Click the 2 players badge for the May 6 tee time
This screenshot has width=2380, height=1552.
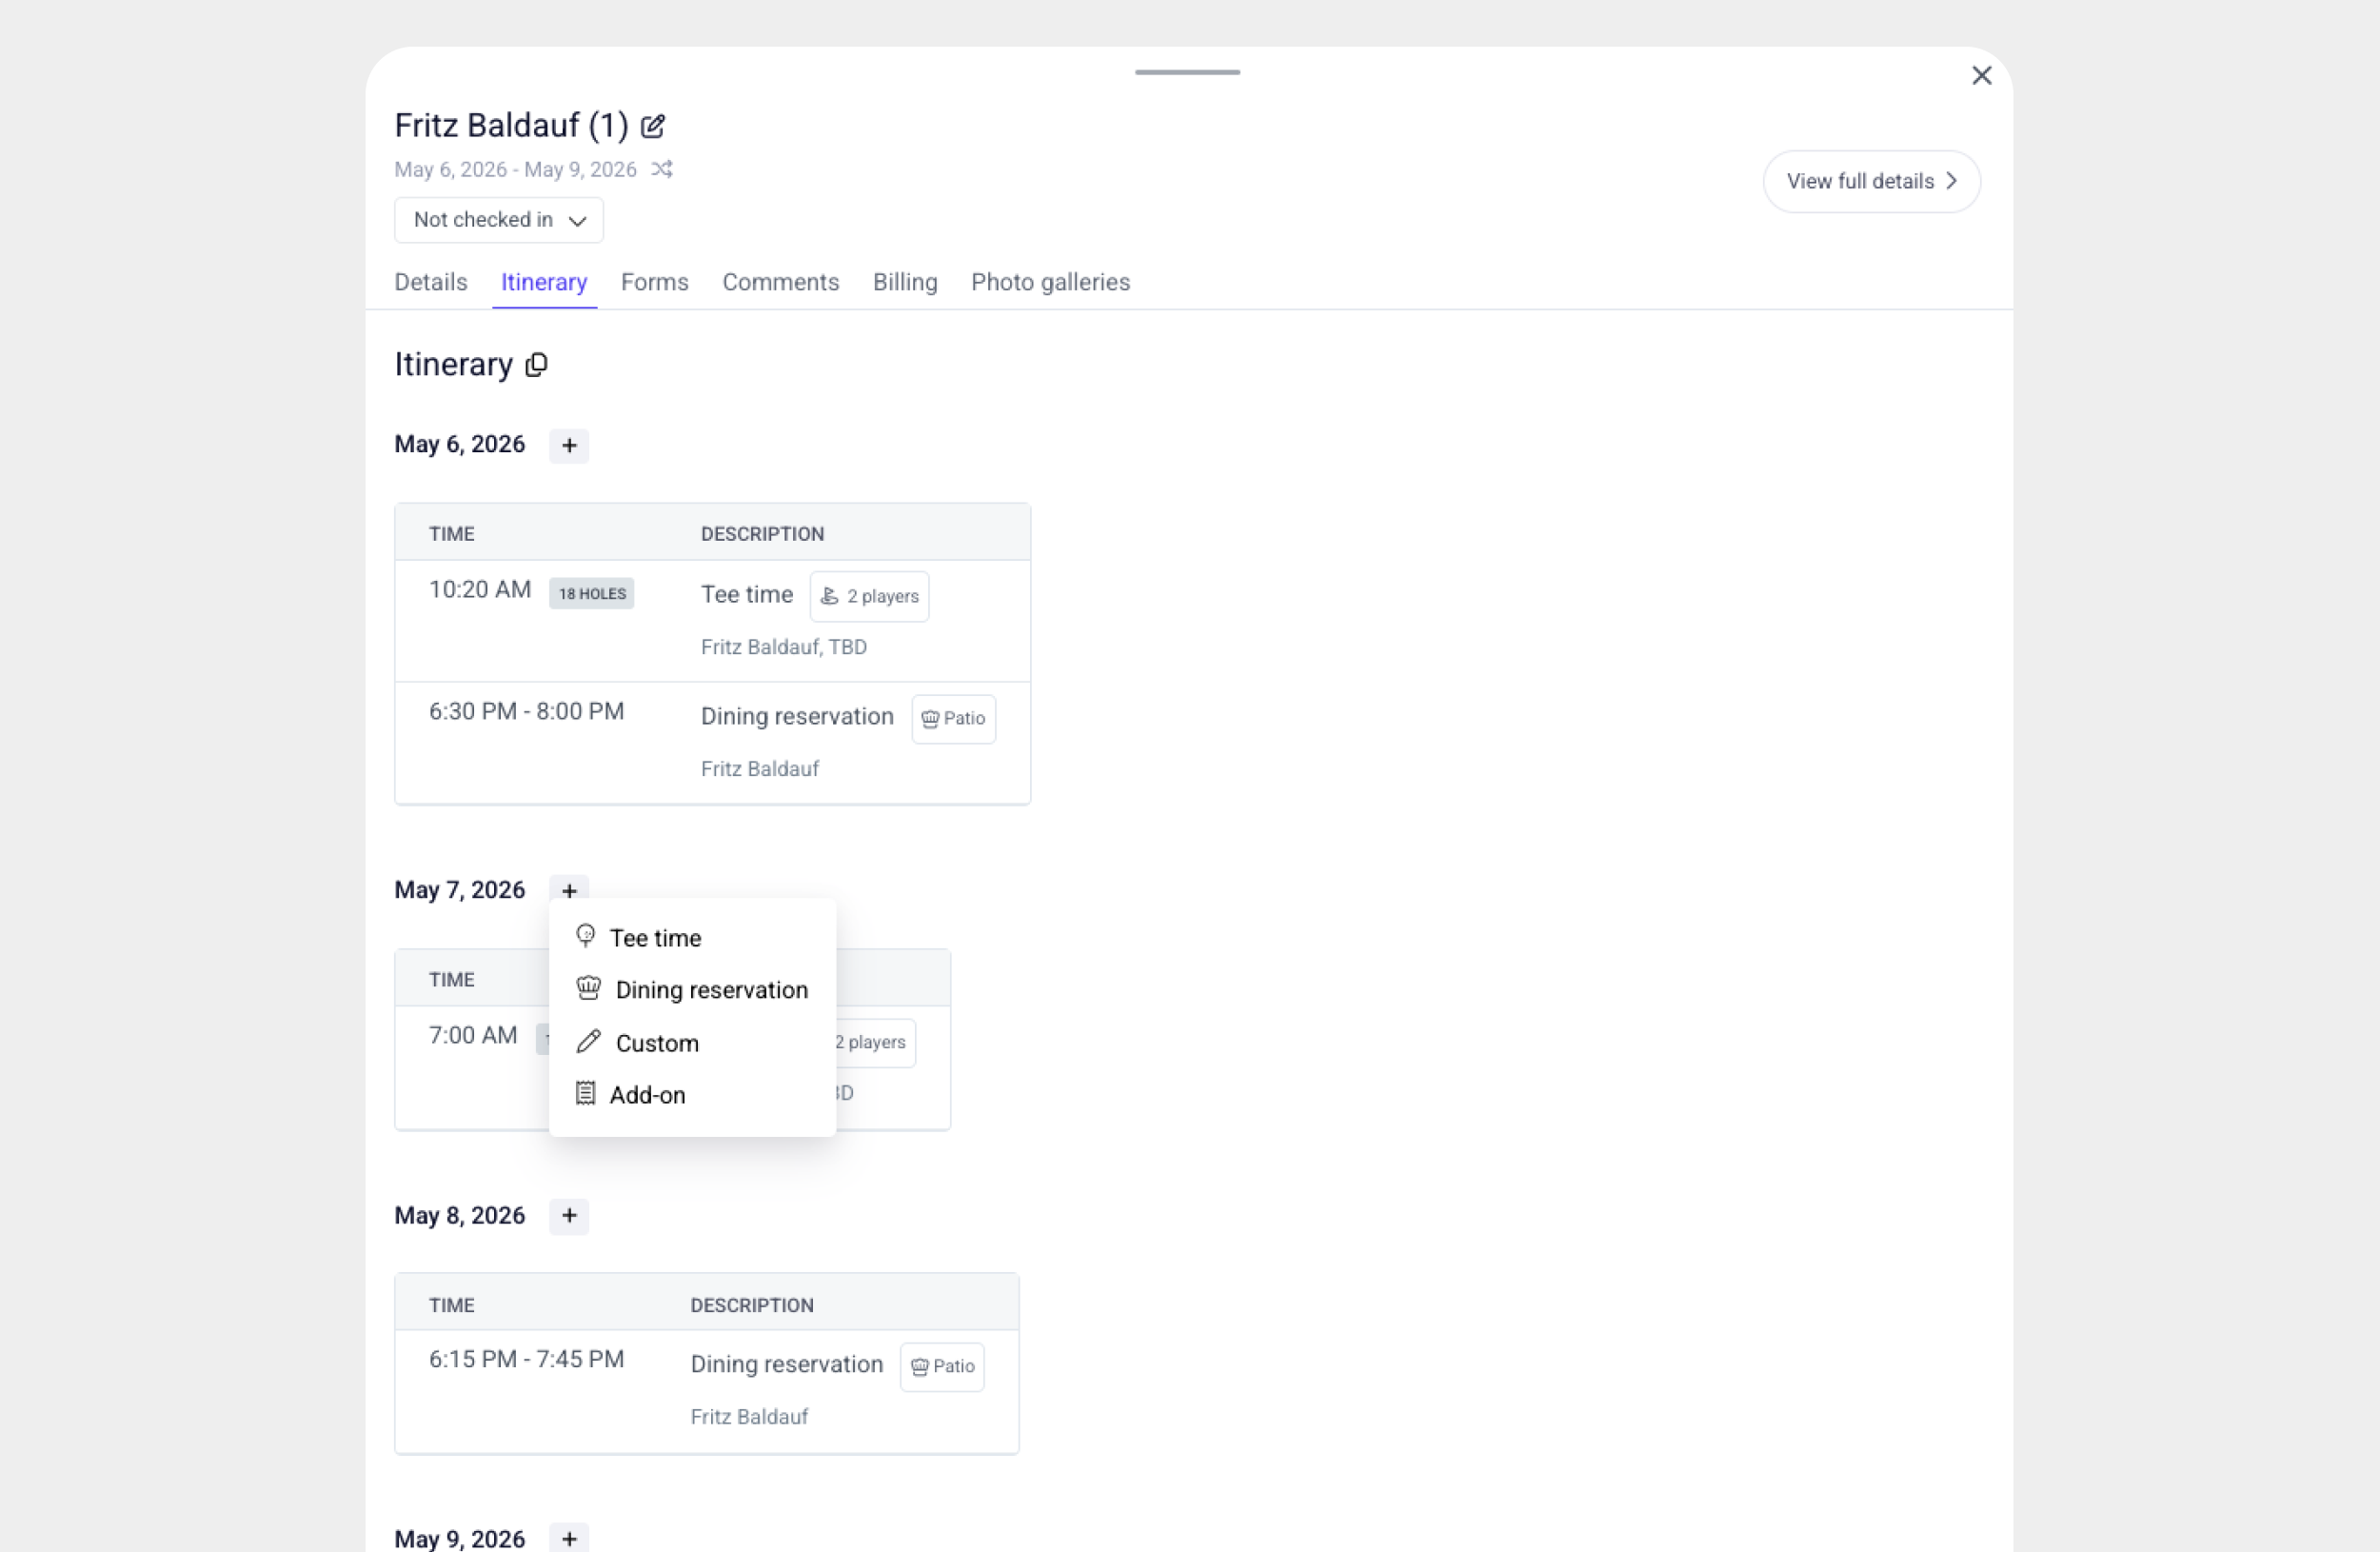pos(869,596)
